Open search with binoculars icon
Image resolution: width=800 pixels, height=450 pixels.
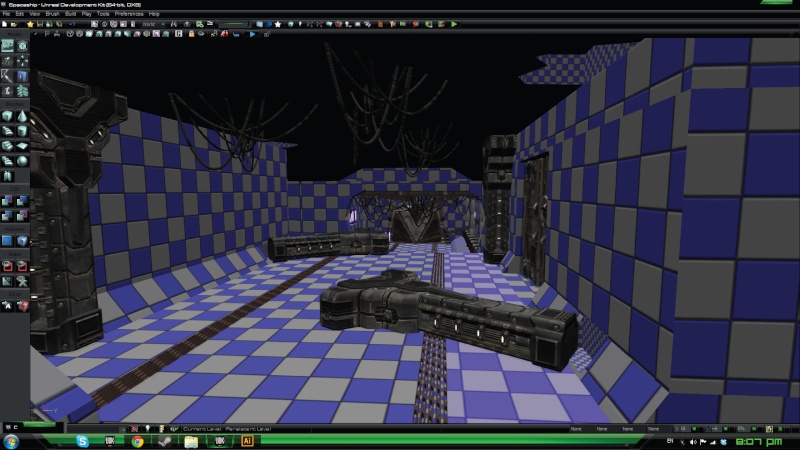pos(174,24)
